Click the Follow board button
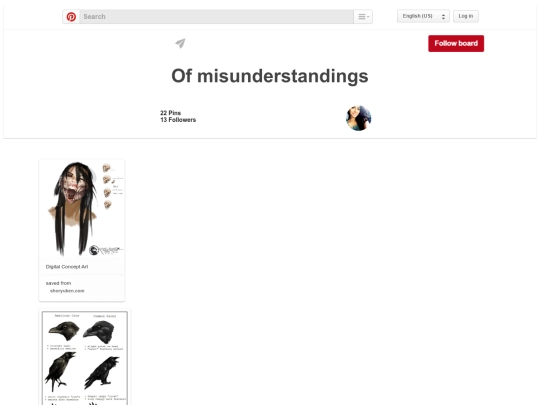Viewport: 540px width, 405px height. coord(456,43)
